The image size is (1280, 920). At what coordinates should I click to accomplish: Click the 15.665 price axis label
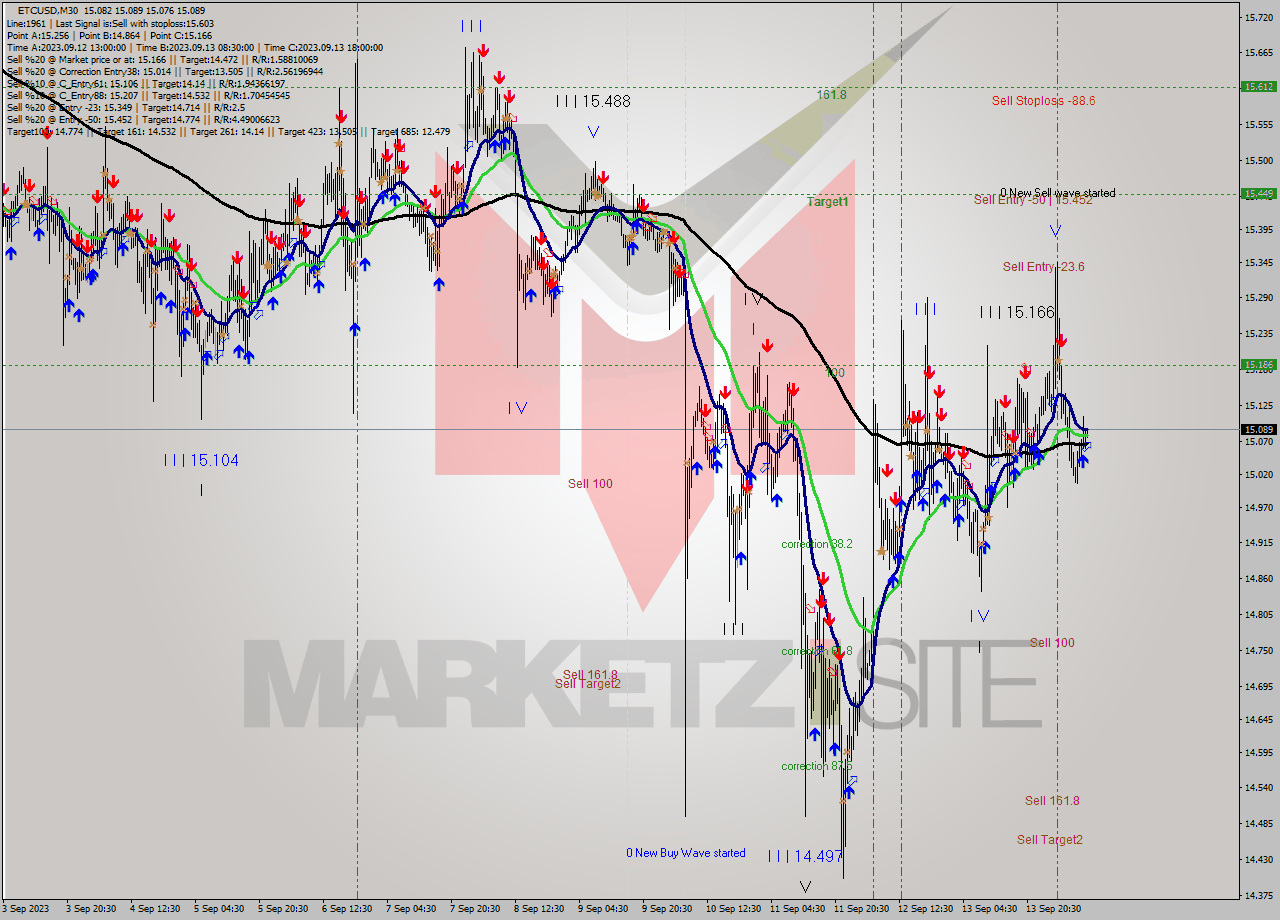[1258, 53]
